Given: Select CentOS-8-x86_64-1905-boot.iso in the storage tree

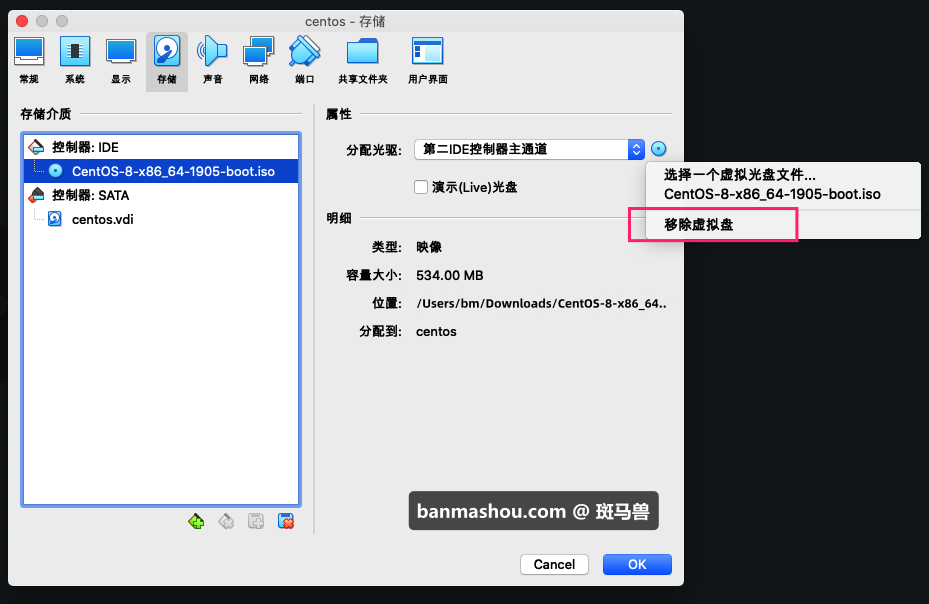Looking at the screenshot, I should click(x=161, y=171).
